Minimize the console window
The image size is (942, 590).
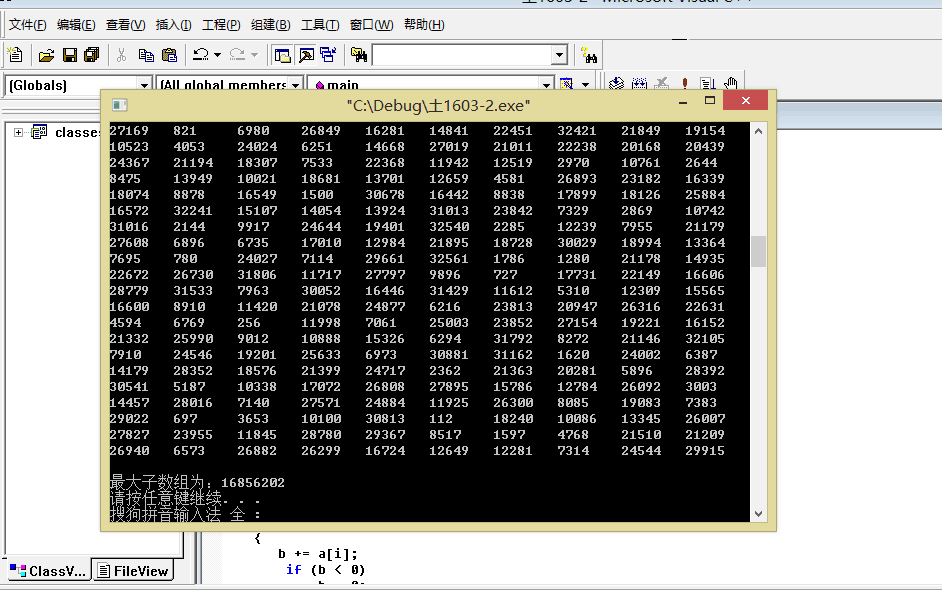pos(682,101)
